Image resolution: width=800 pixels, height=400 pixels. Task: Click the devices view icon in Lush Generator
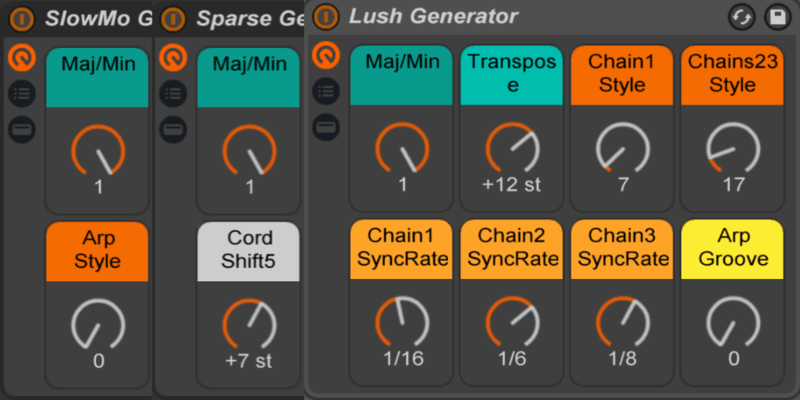pyautogui.click(x=326, y=127)
